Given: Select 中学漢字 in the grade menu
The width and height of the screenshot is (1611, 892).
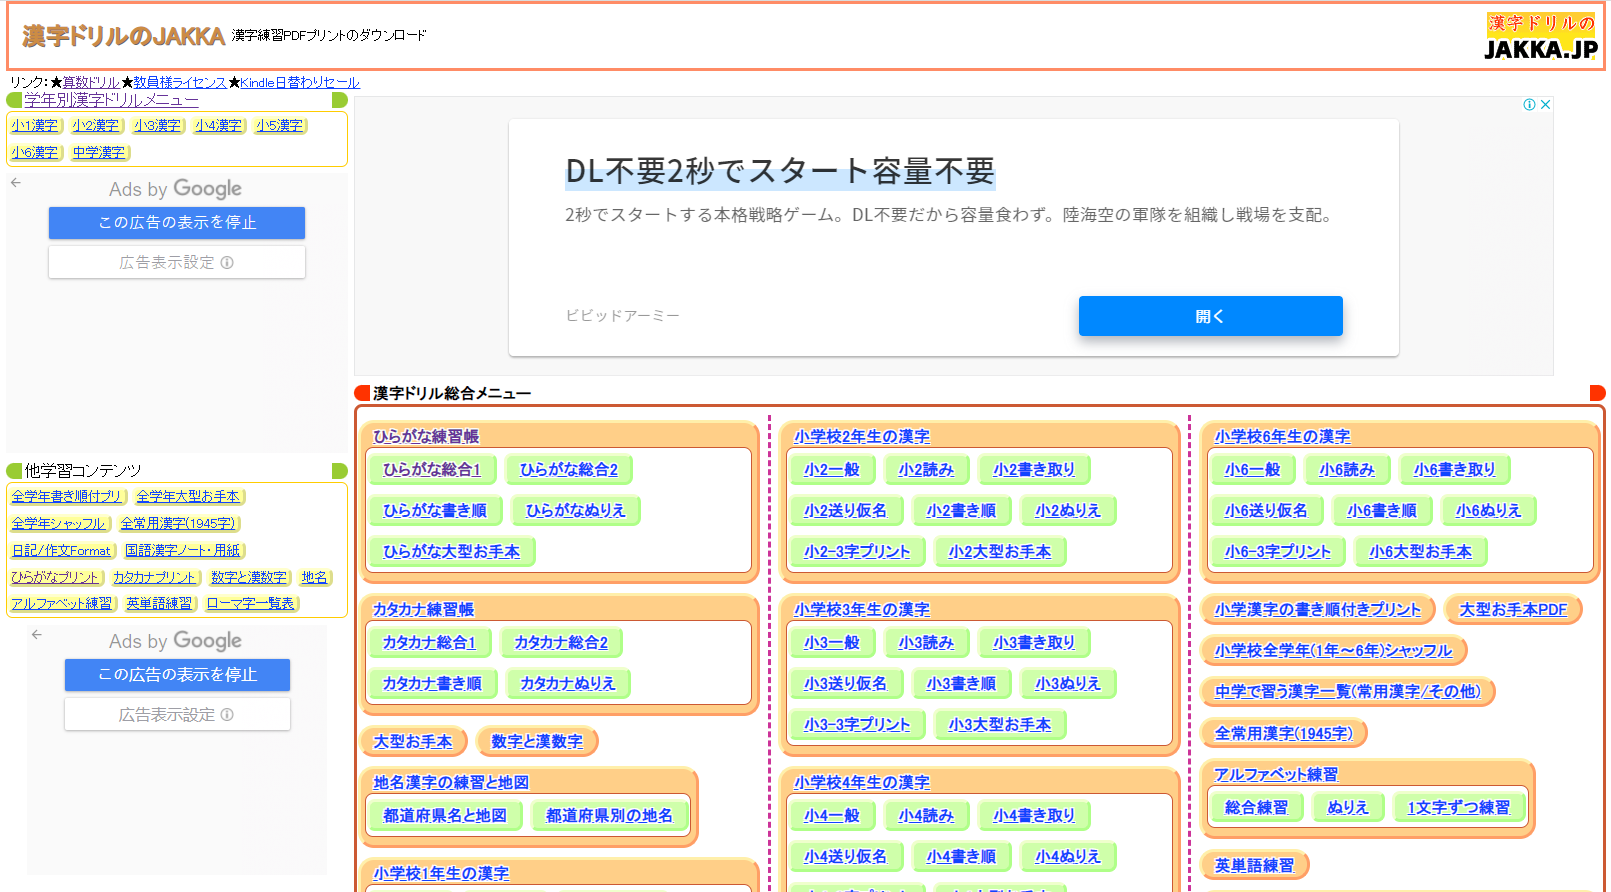Looking at the screenshot, I should point(99,153).
